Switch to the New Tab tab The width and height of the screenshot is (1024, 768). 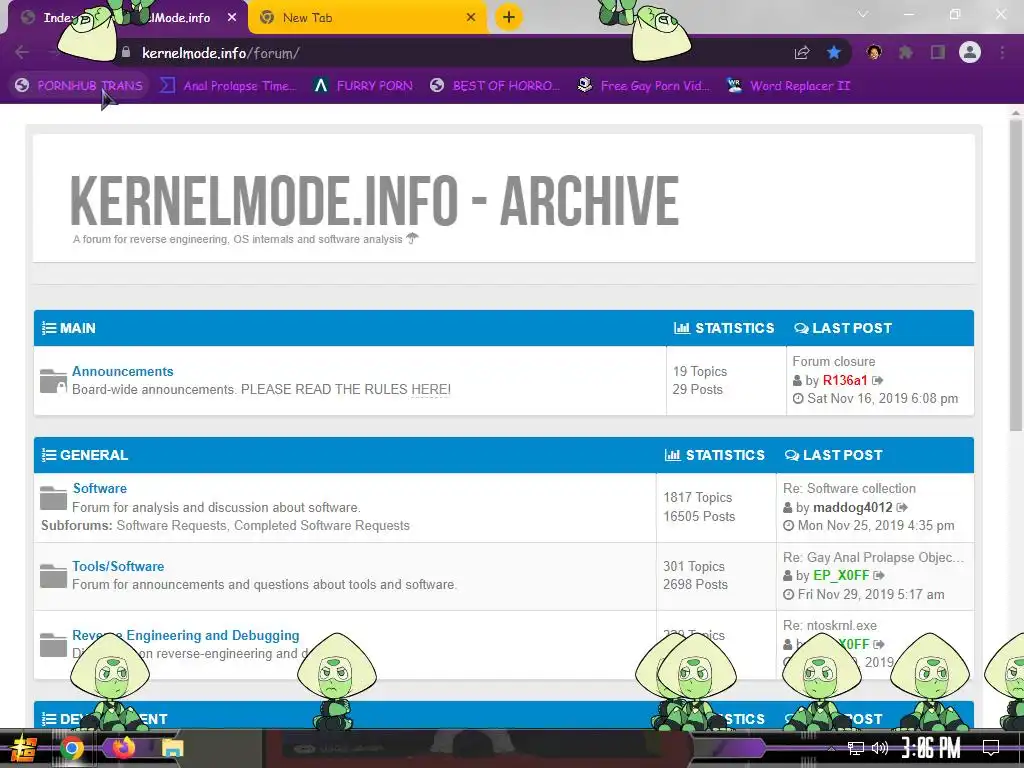point(368,18)
